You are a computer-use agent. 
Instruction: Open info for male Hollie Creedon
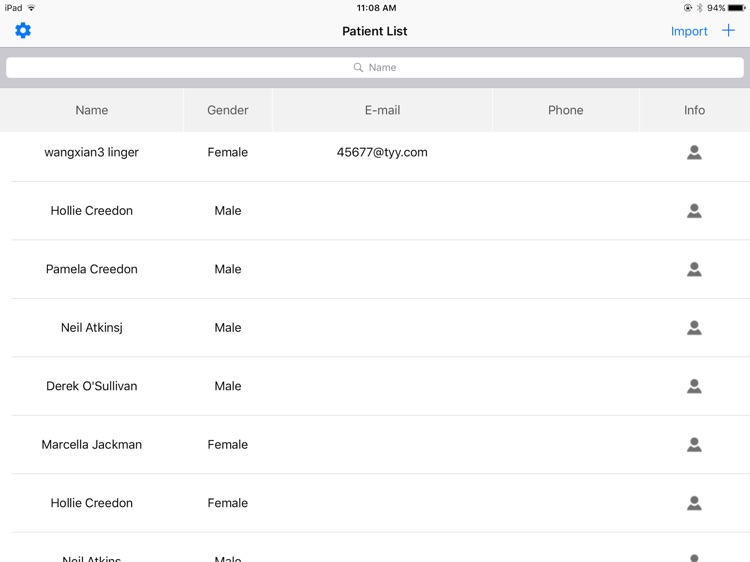coord(694,211)
